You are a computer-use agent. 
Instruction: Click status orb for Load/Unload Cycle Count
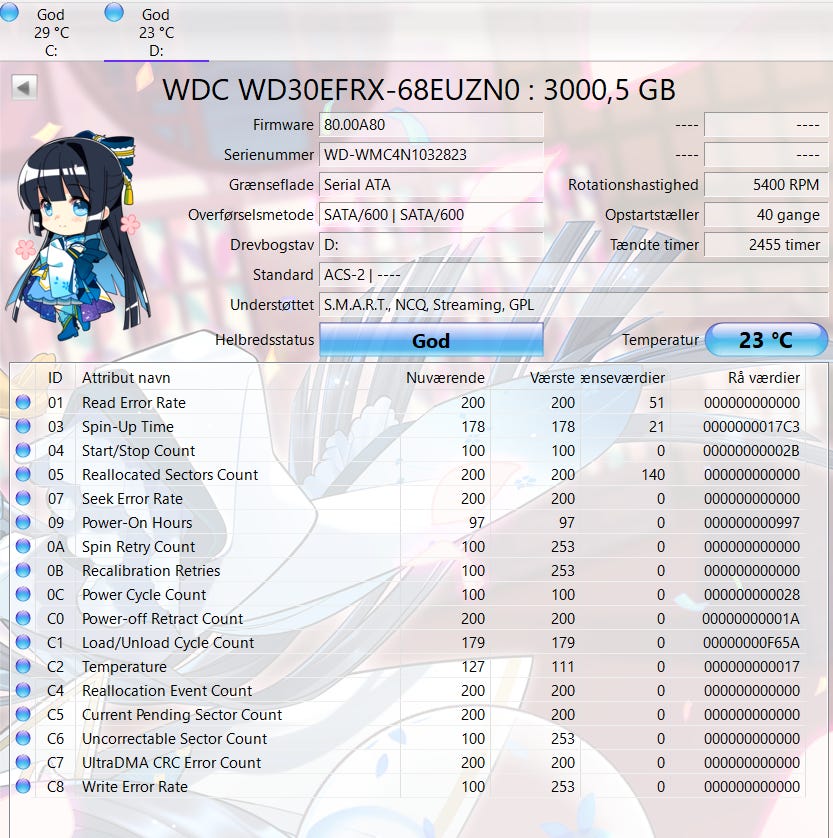pyautogui.click(x=23, y=642)
